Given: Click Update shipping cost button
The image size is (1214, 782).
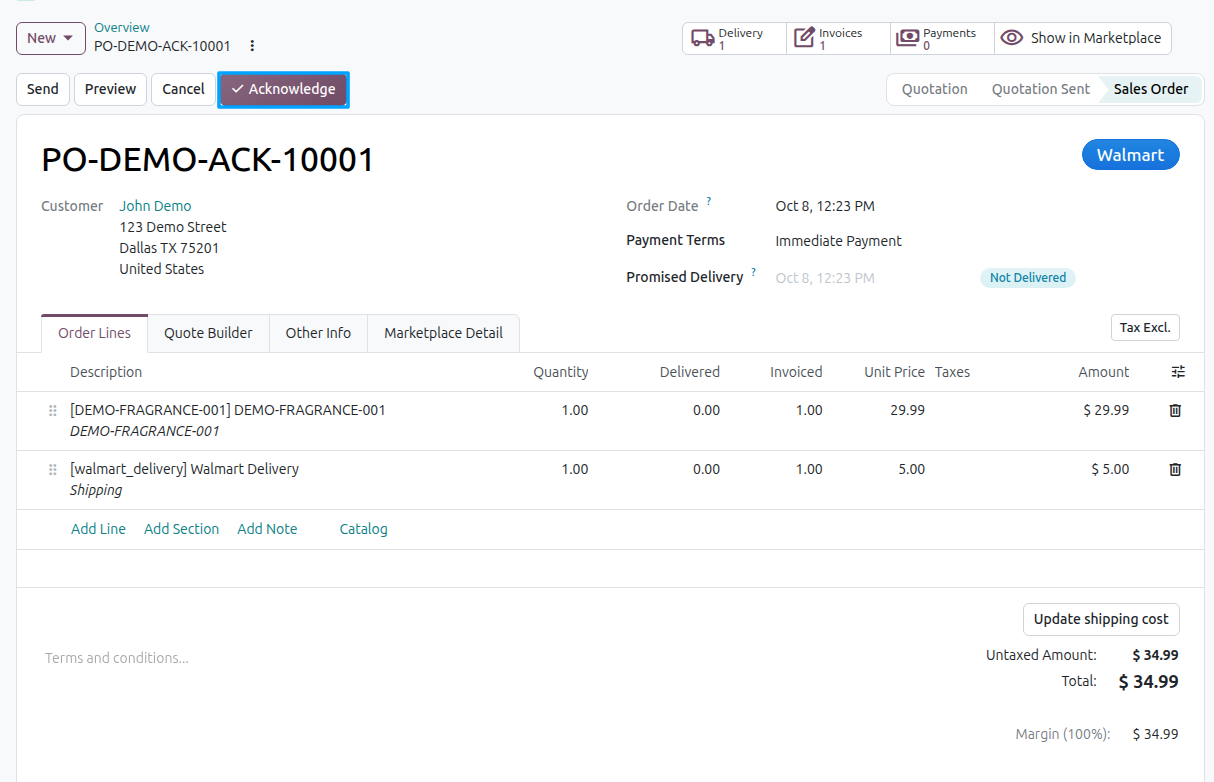Looking at the screenshot, I should [x=1101, y=619].
